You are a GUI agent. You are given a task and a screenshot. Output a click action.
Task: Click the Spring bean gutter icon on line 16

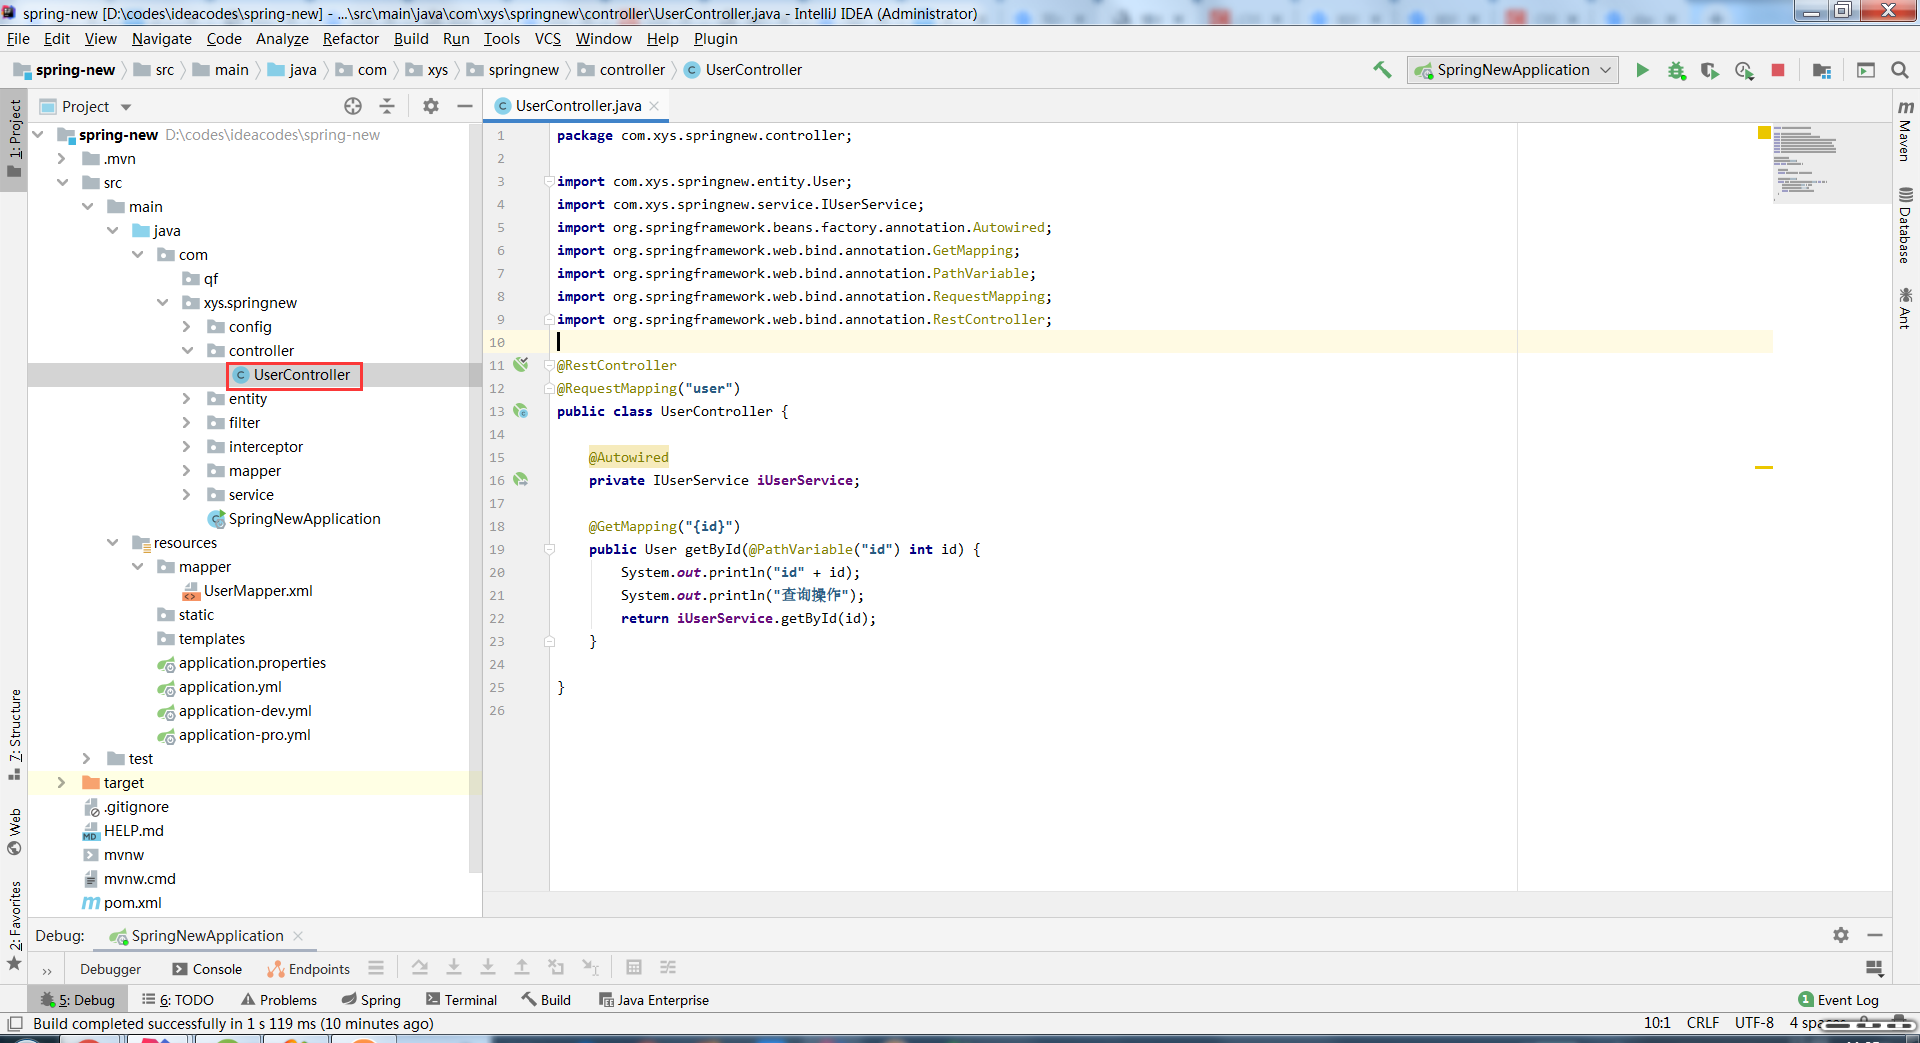(x=521, y=480)
